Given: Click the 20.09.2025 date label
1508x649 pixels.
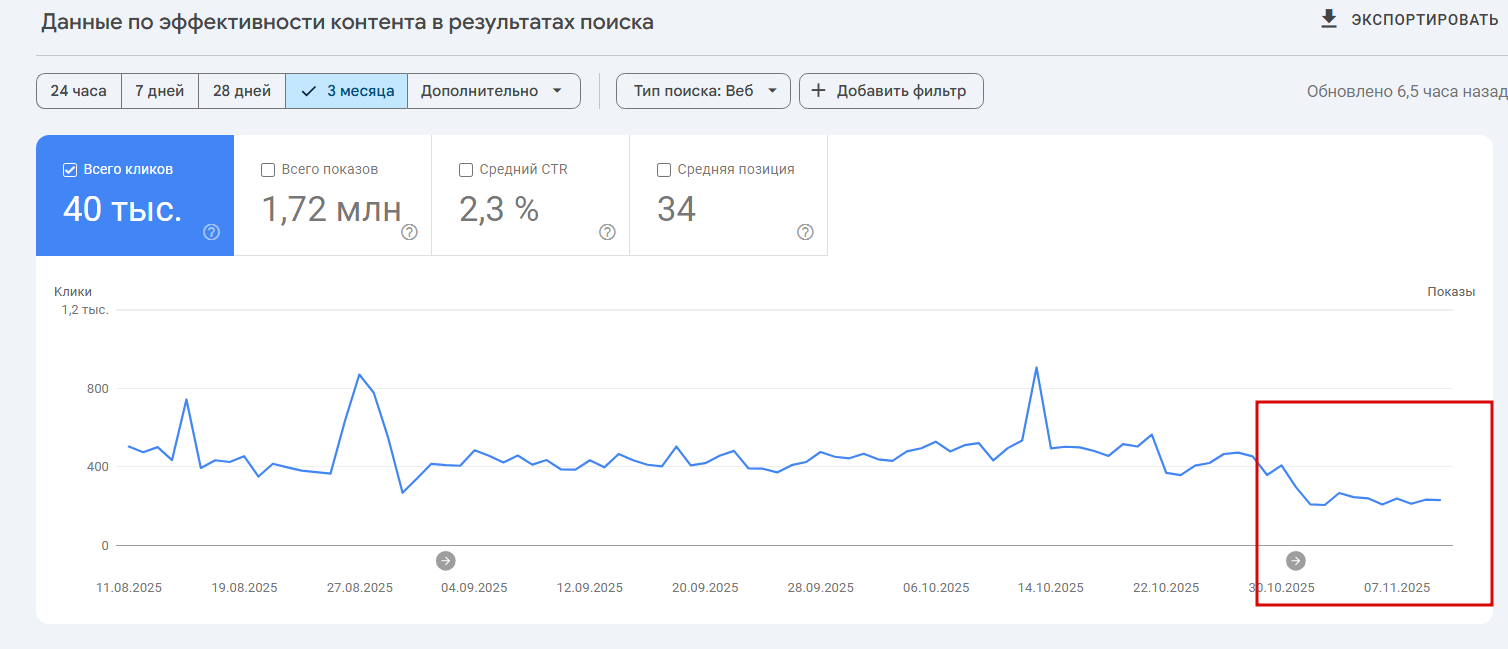Looking at the screenshot, I should 705,588.
